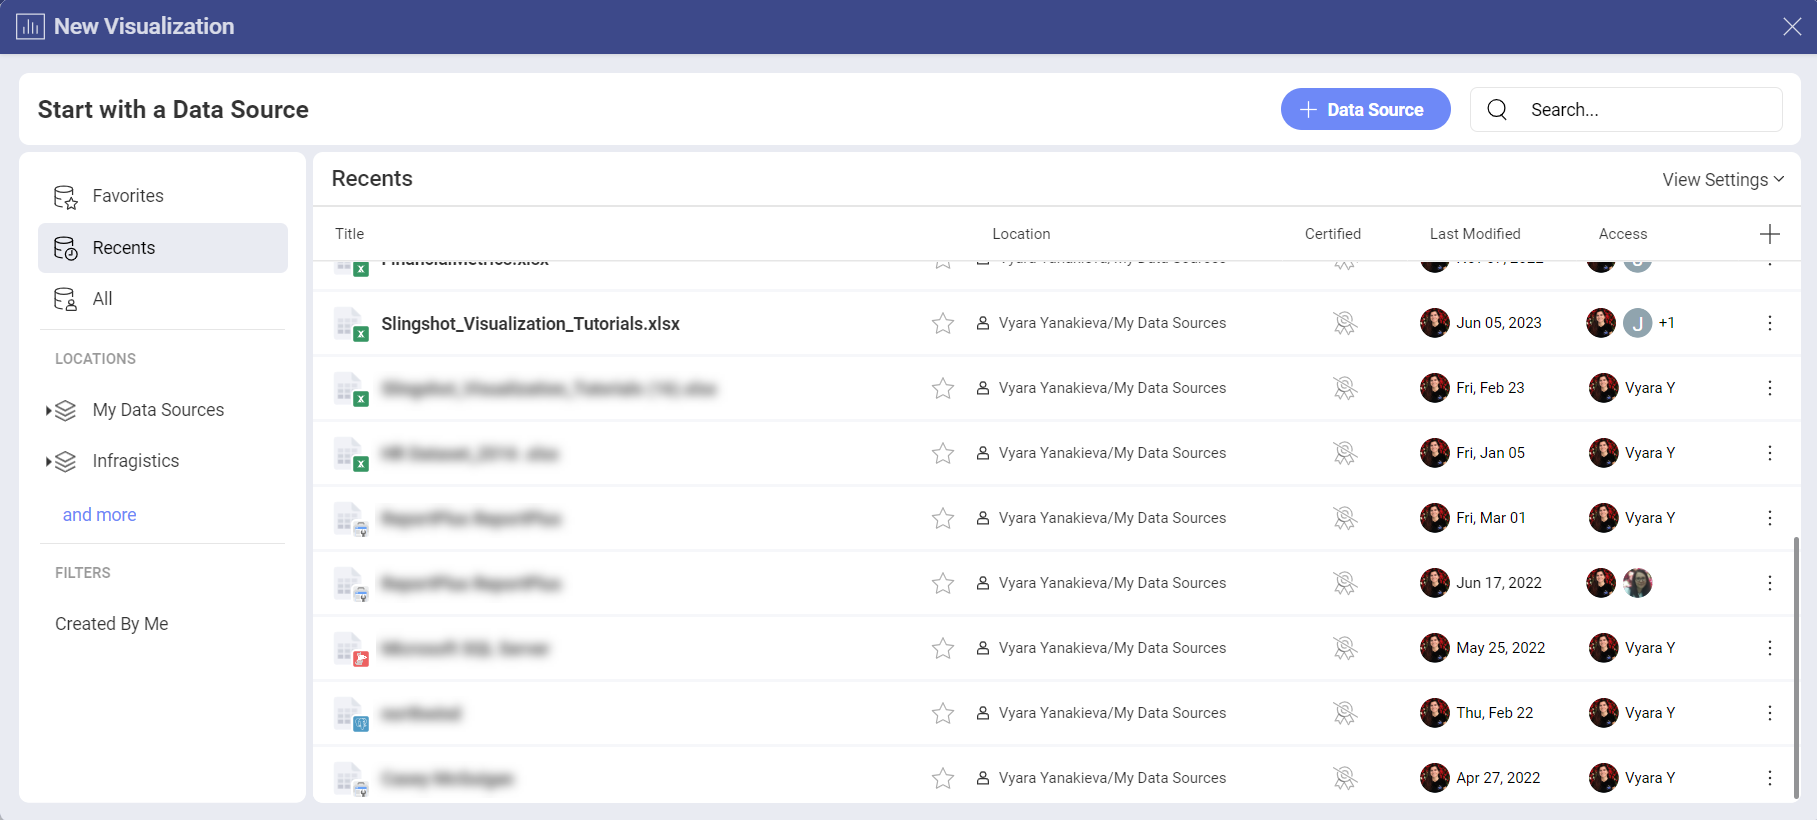This screenshot has width=1817, height=820.
Task: Select My Data Sources location
Action: coord(158,410)
